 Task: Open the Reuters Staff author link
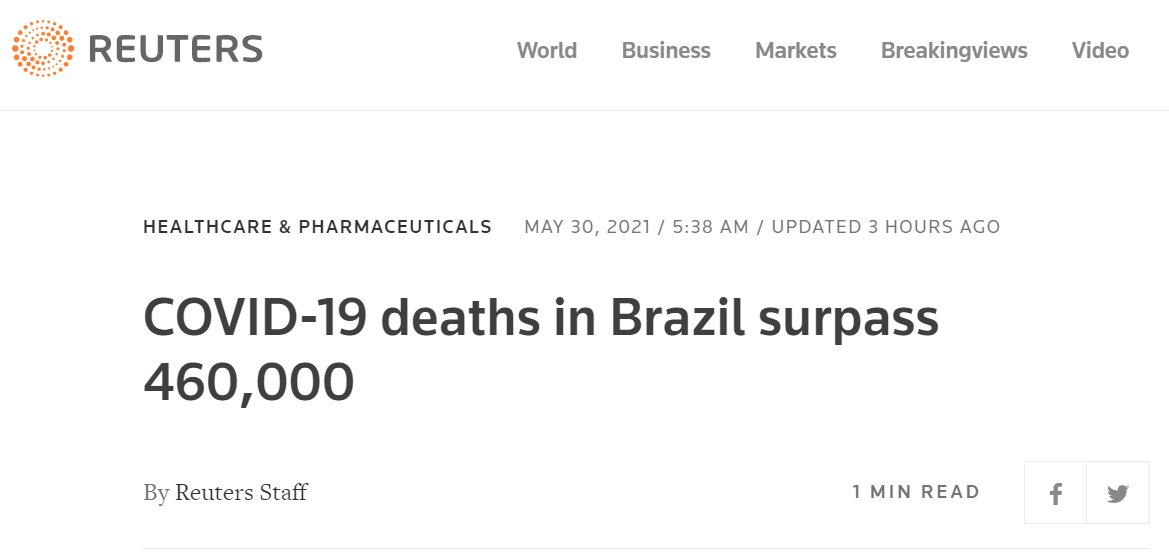coord(241,492)
